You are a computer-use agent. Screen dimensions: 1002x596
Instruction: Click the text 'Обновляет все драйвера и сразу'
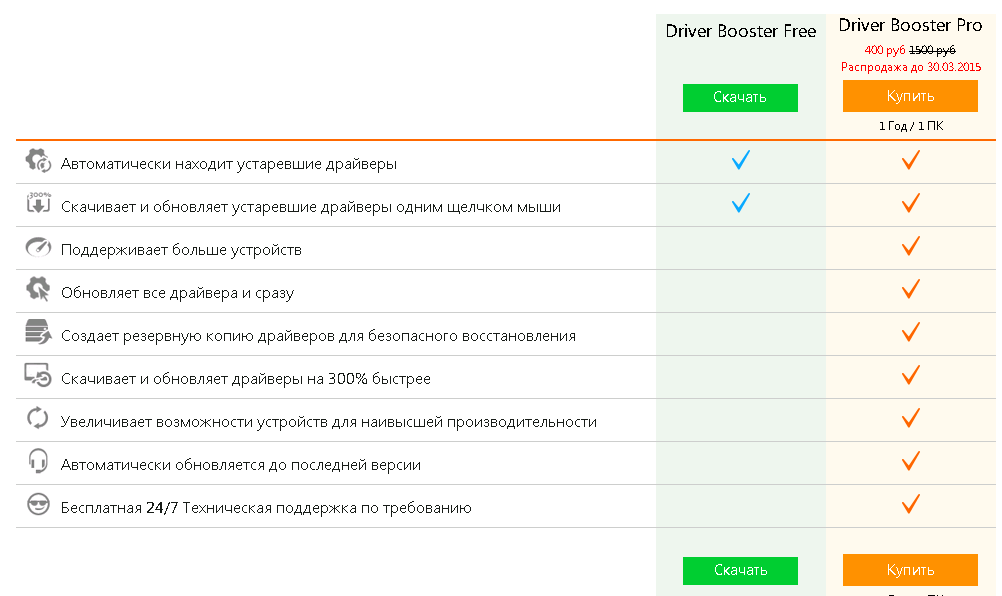tap(177, 293)
